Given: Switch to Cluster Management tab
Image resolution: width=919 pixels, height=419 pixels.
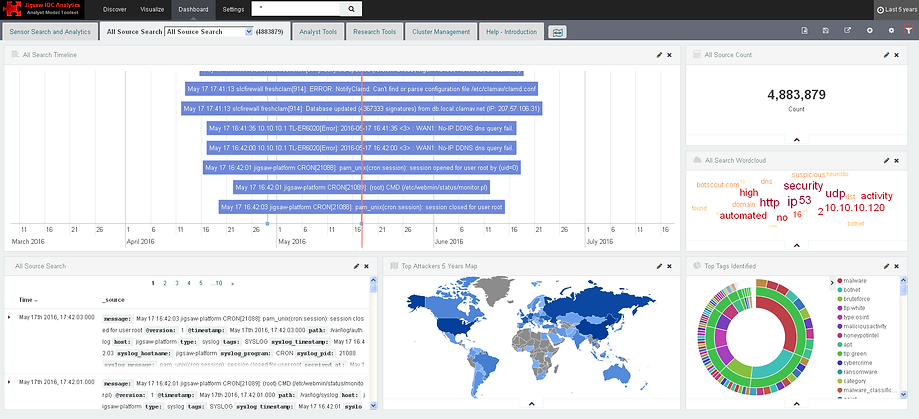Looking at the screenshot, I should click(441, 32).
